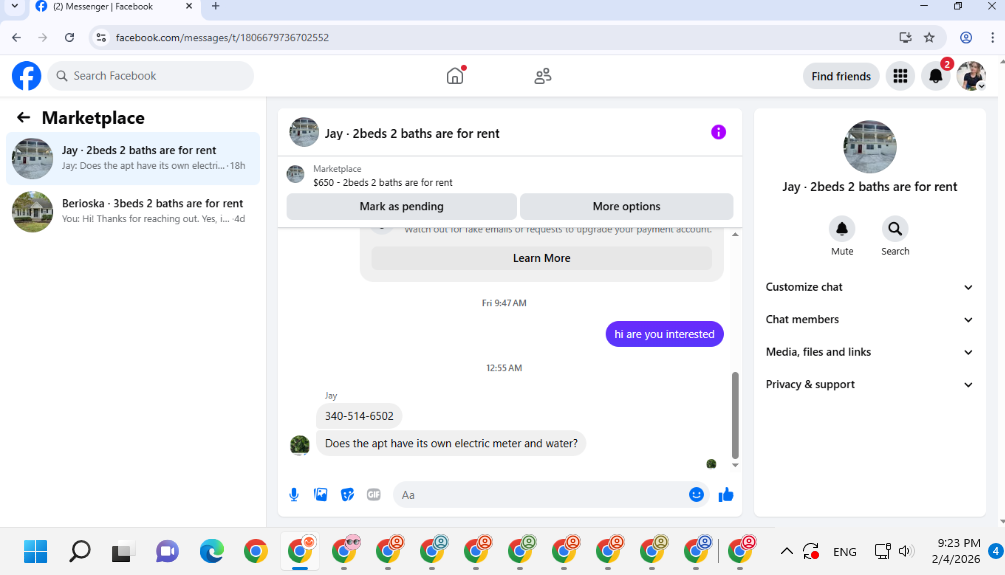Open Chrome tab search dropdown arrow
This screenshot has width=1005, height=575.
click(14, 6)
